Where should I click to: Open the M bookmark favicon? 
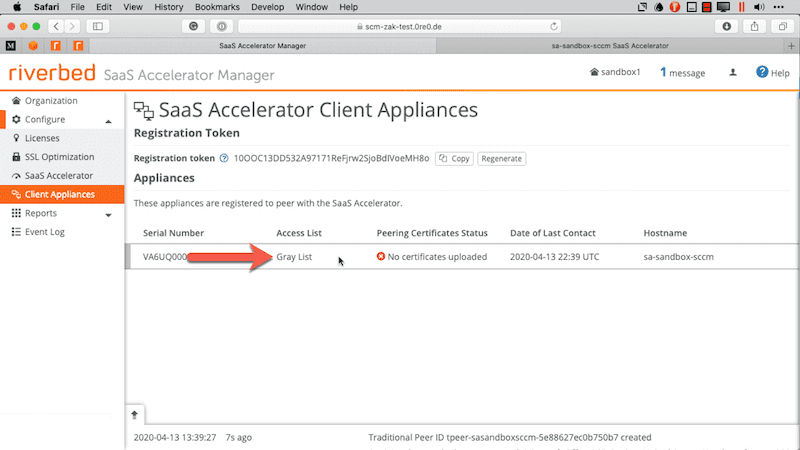tap(11, 46)
